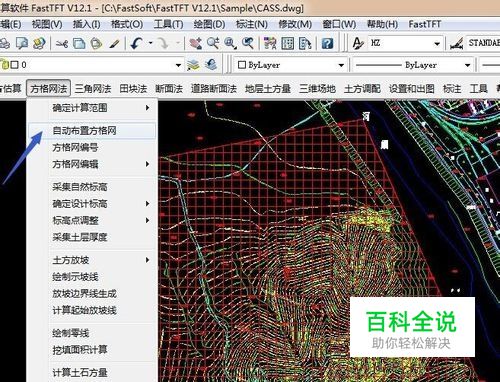The image size is (500, 382).
Task: Click the Paste icon
Action: click(x=96, y=43)
